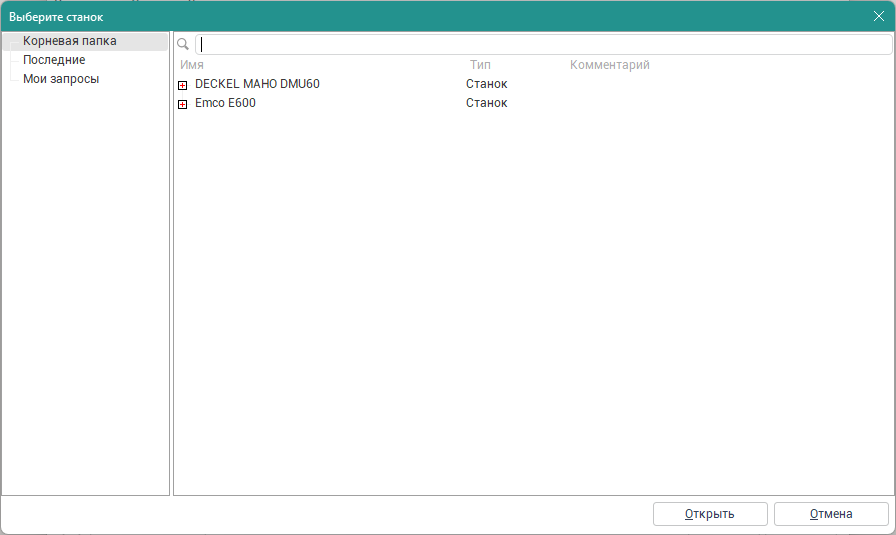Sort by the Имя column header

pos(192,65)
